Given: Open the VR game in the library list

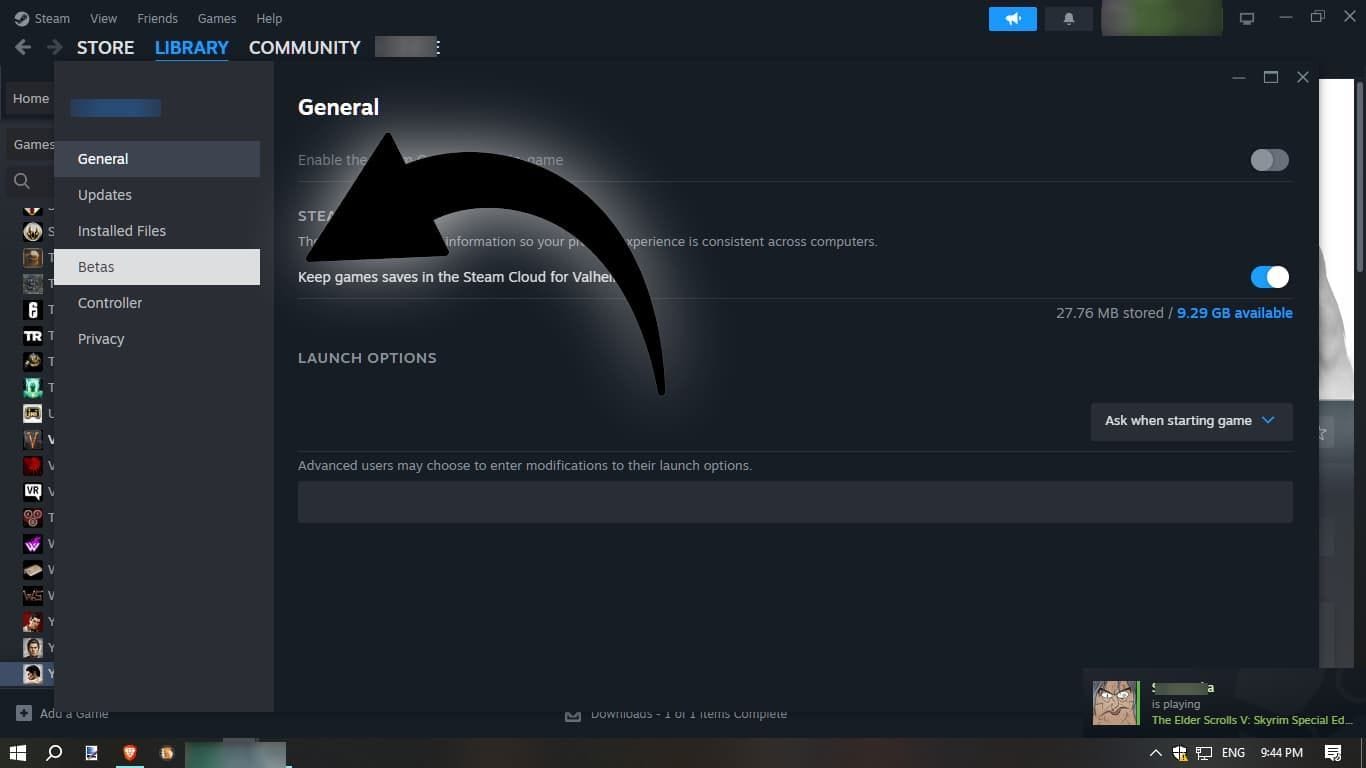Looking at the screenshot, I should pos(33,491).
